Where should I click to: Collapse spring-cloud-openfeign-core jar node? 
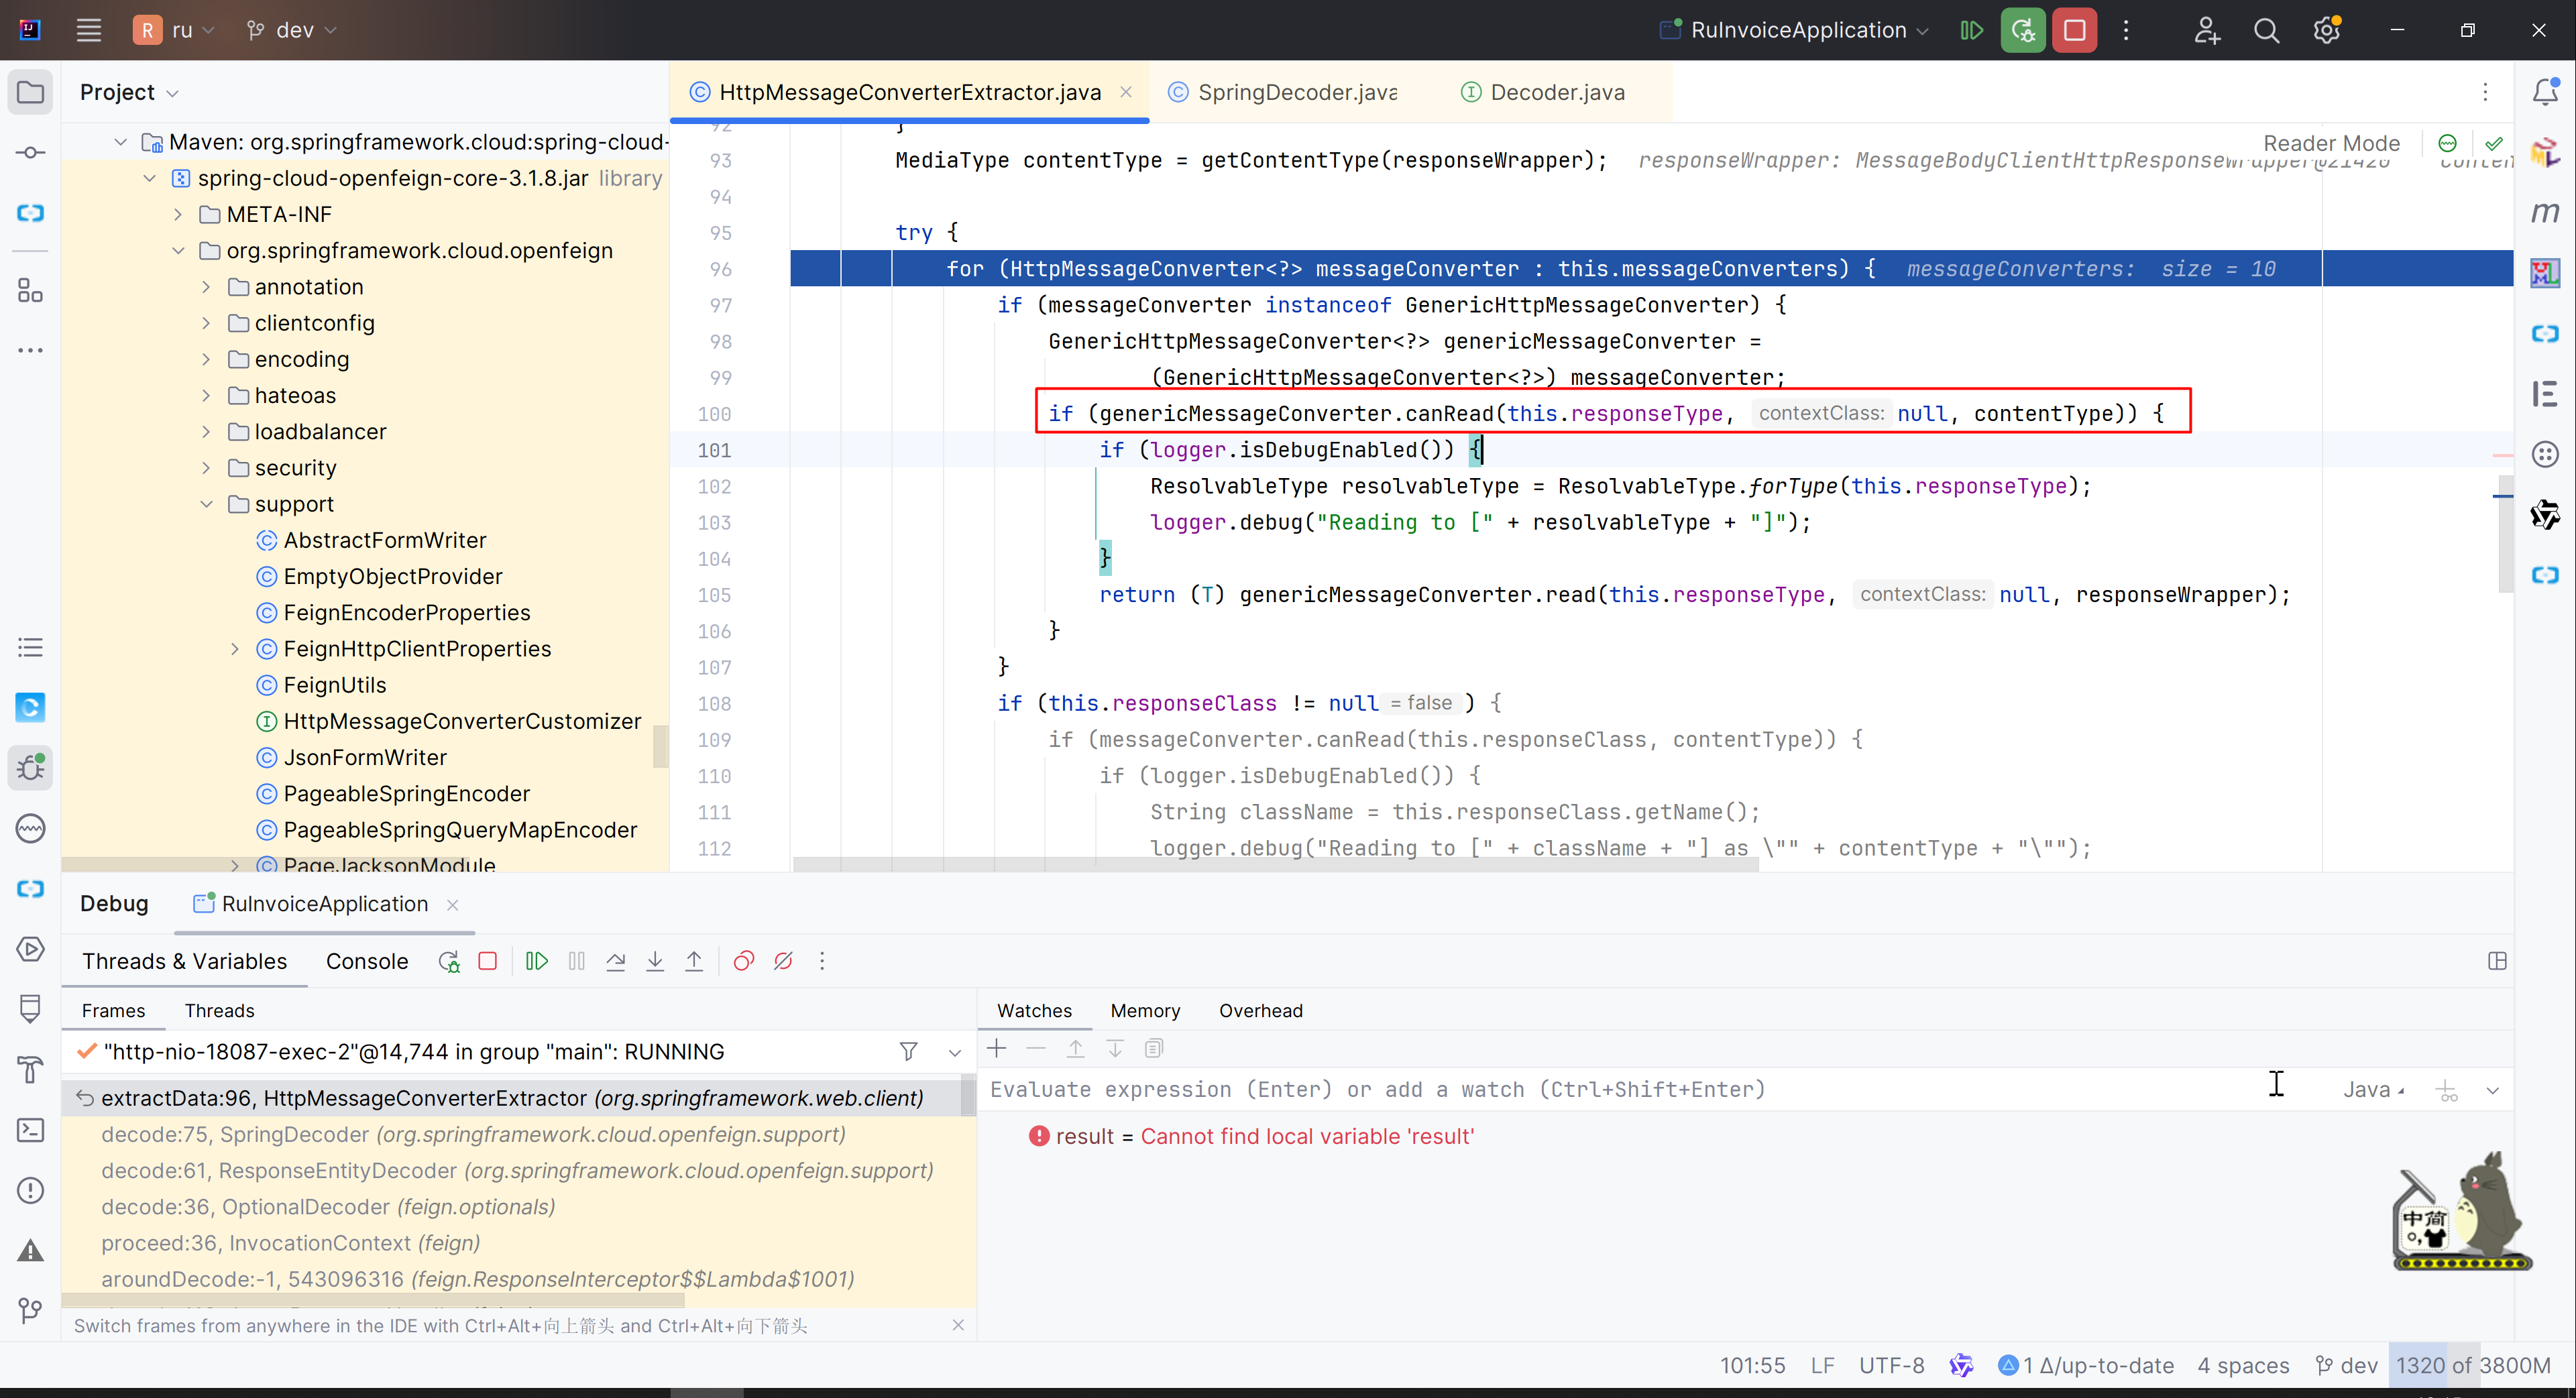[149, 178]
